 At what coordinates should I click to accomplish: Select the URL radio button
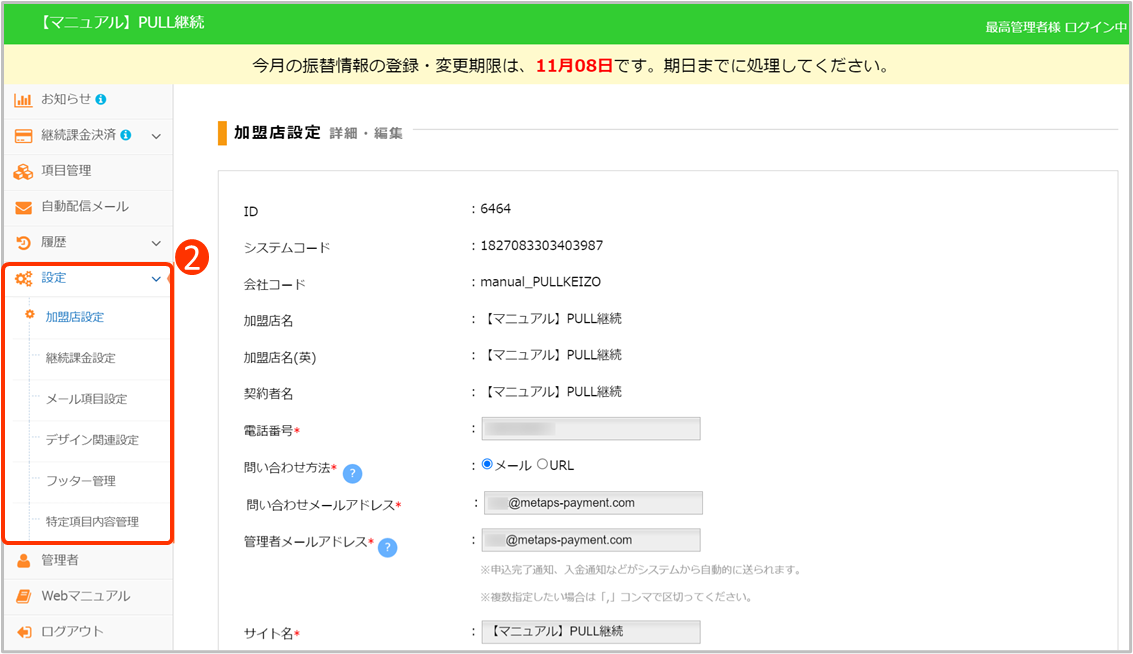point(543,465)
